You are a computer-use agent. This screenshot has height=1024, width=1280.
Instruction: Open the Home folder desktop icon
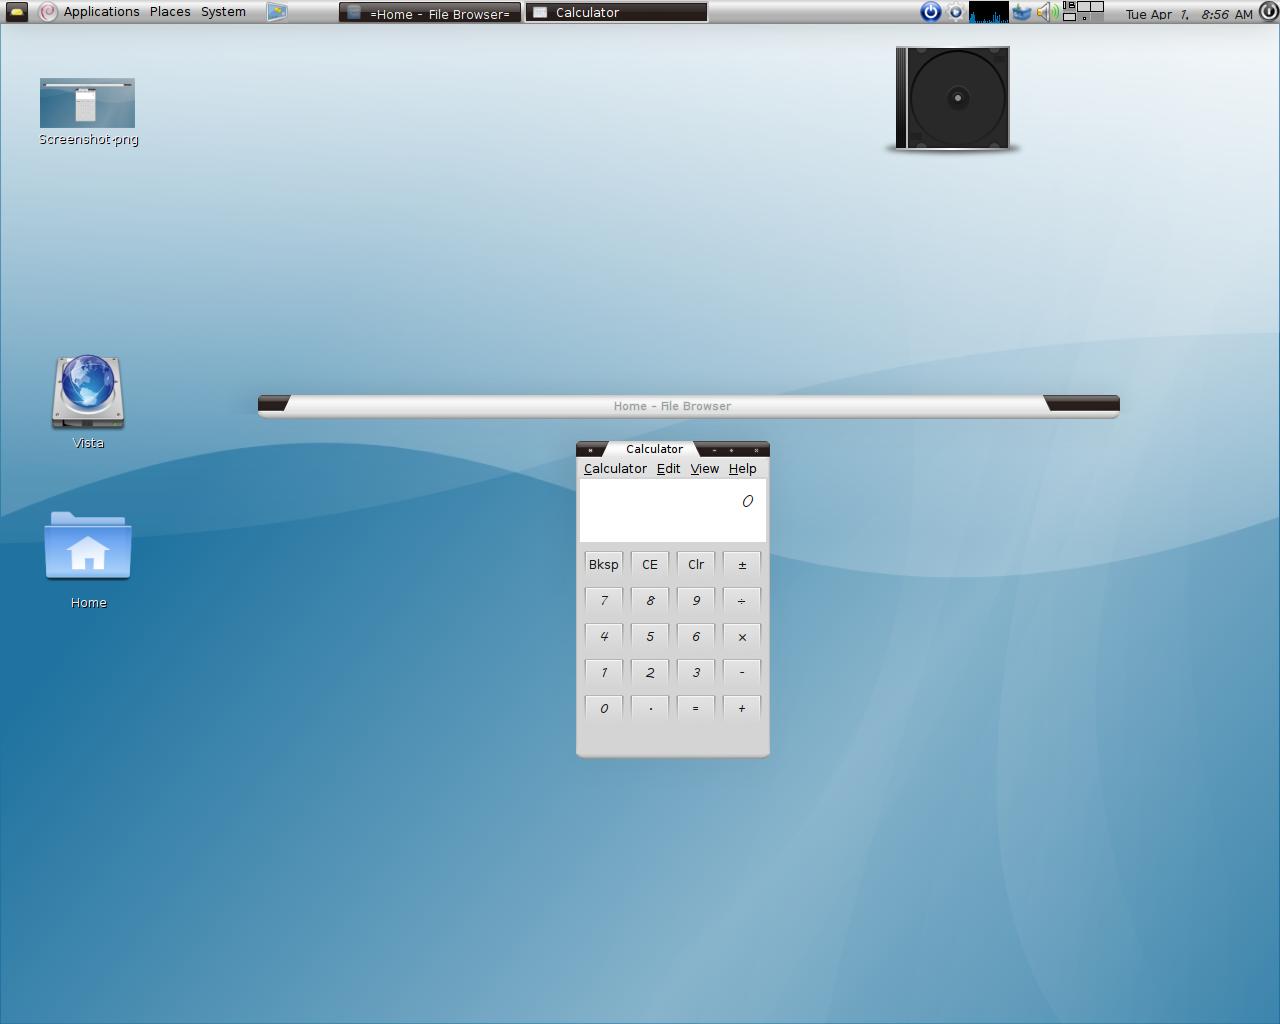(88, 560)
